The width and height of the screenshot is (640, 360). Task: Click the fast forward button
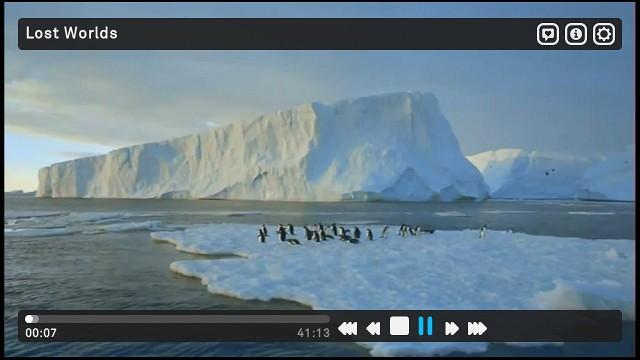pos(451,328)
